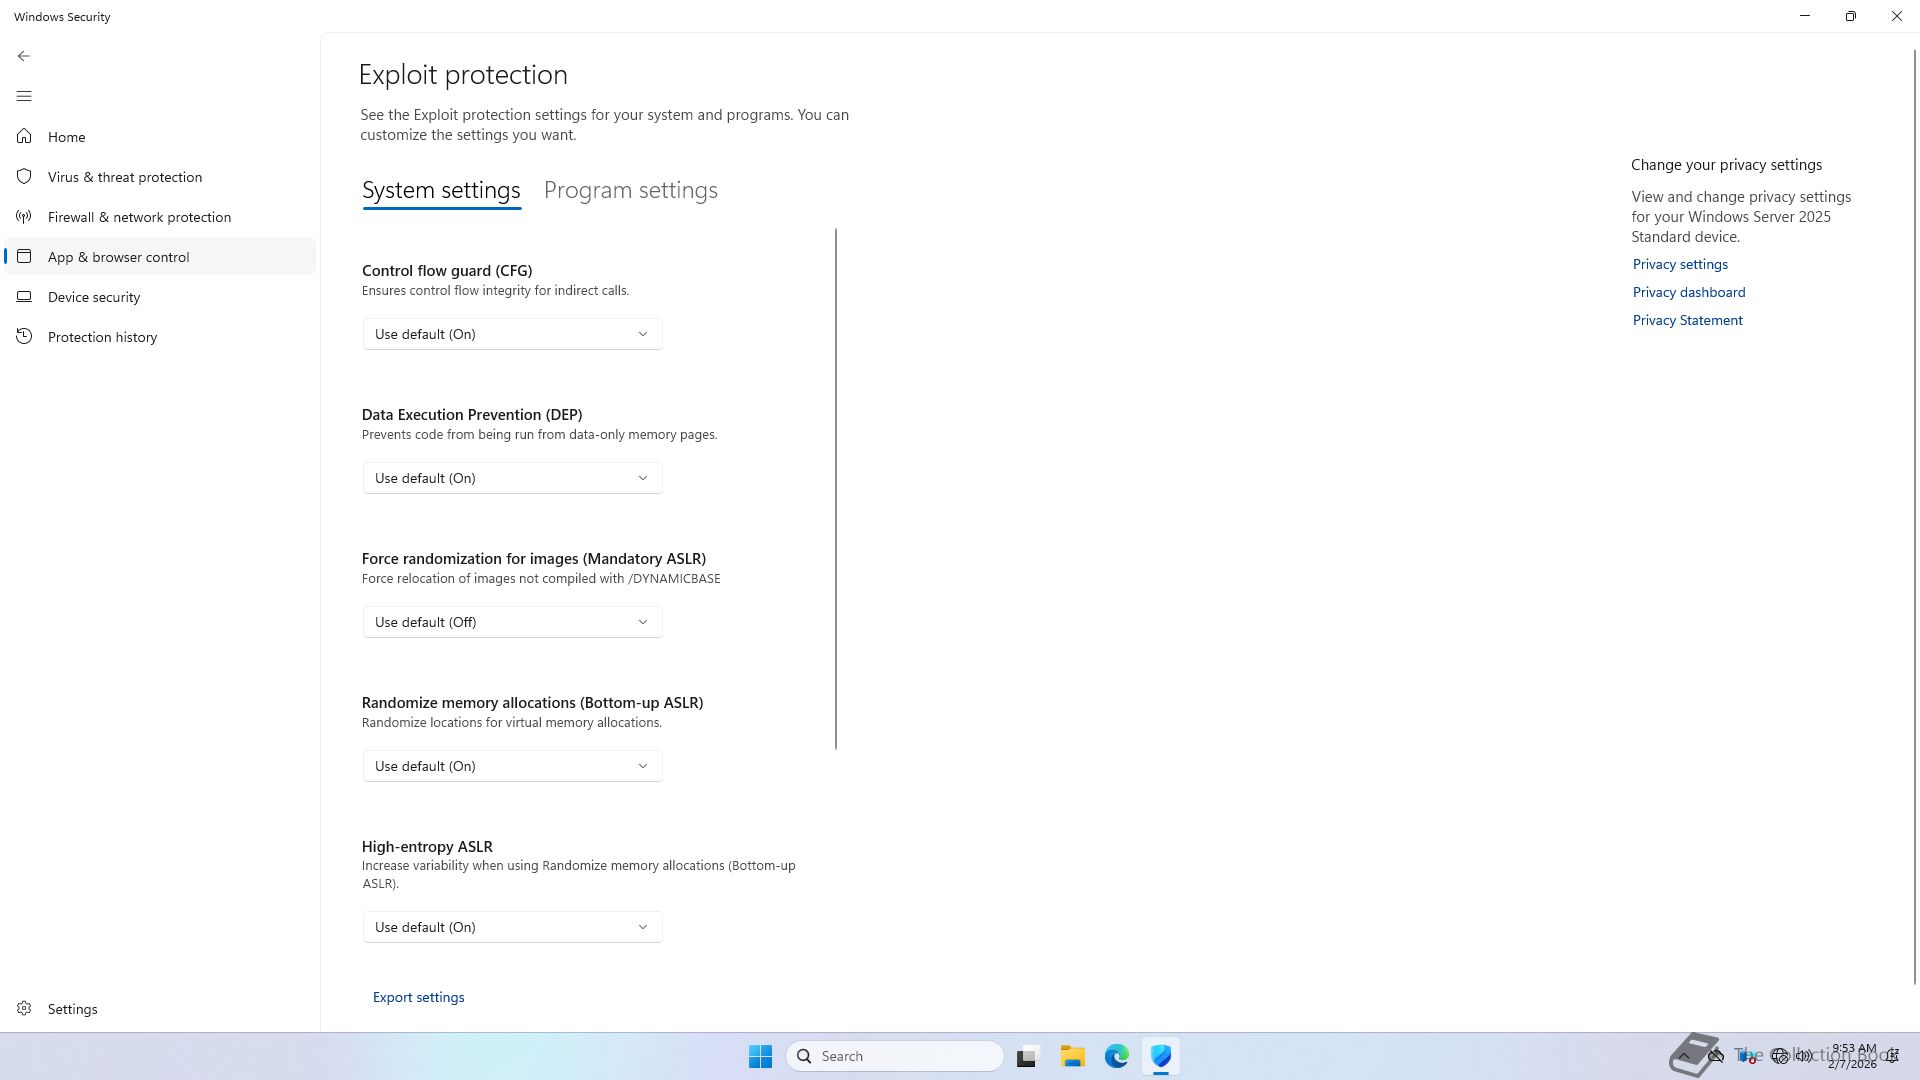The image size is (1920, 1080).
Task: Open the hamburger navigation menu
Action: (x=24, y=96)
